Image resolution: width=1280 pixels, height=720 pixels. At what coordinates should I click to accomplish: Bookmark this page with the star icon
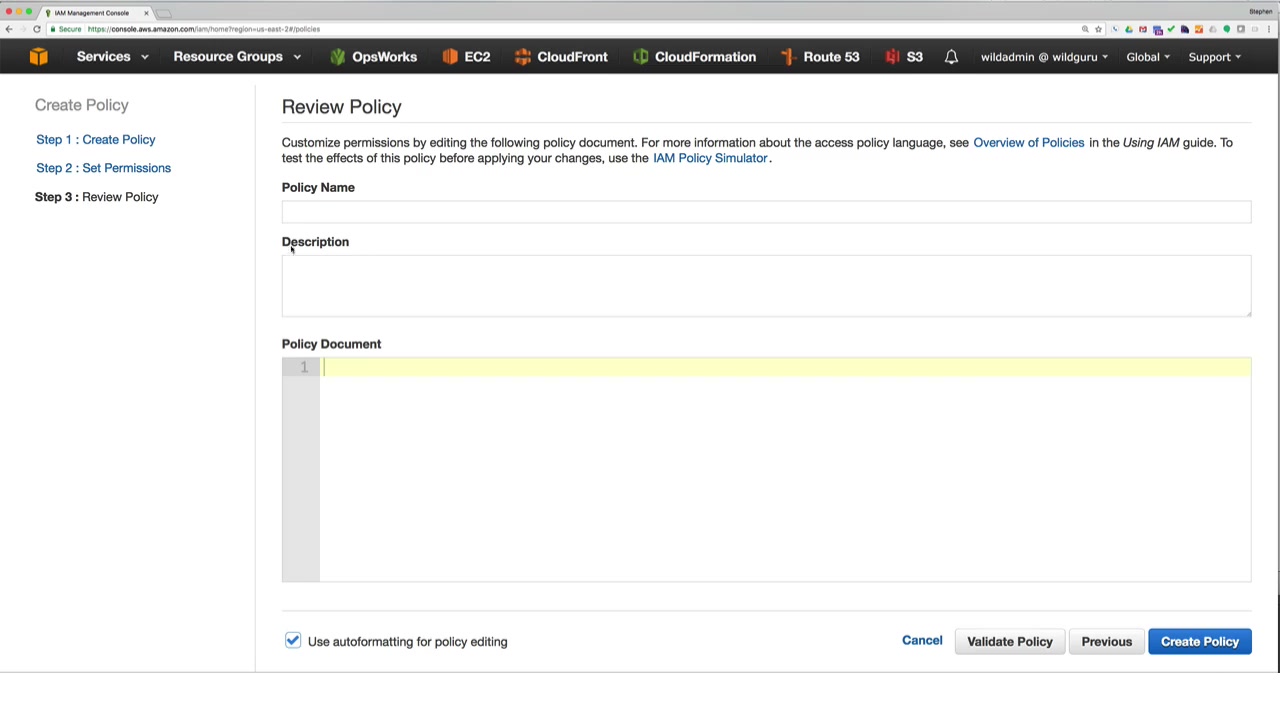(1098, 29)
